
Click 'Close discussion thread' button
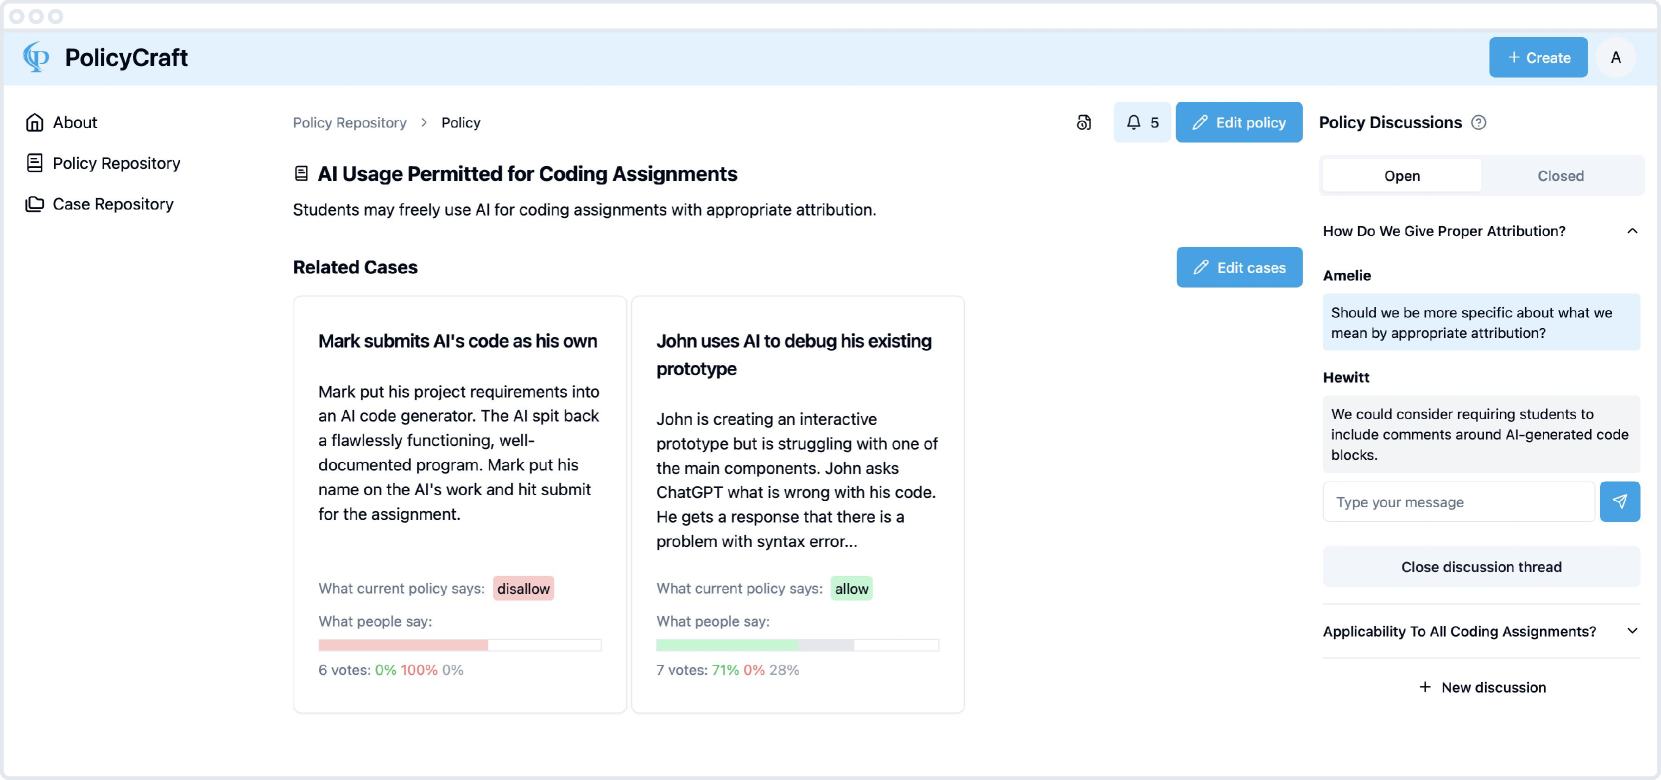[x=1481, y=567]
